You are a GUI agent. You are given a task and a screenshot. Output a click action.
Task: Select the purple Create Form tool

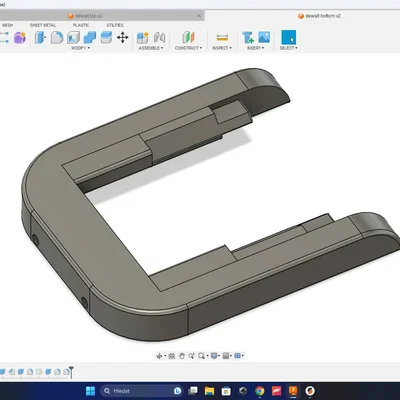pyautogui.click(x=20, y=38)
